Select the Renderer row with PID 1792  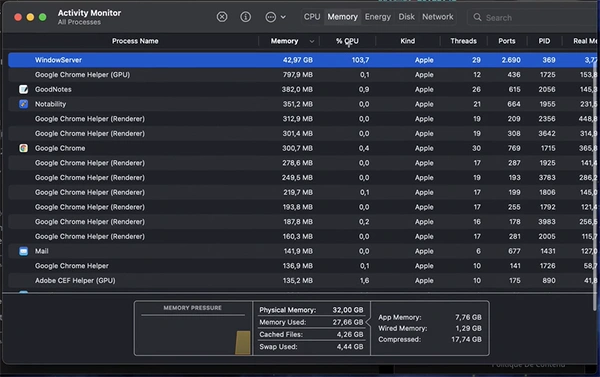pyautogui.click(x=302, y=207)
